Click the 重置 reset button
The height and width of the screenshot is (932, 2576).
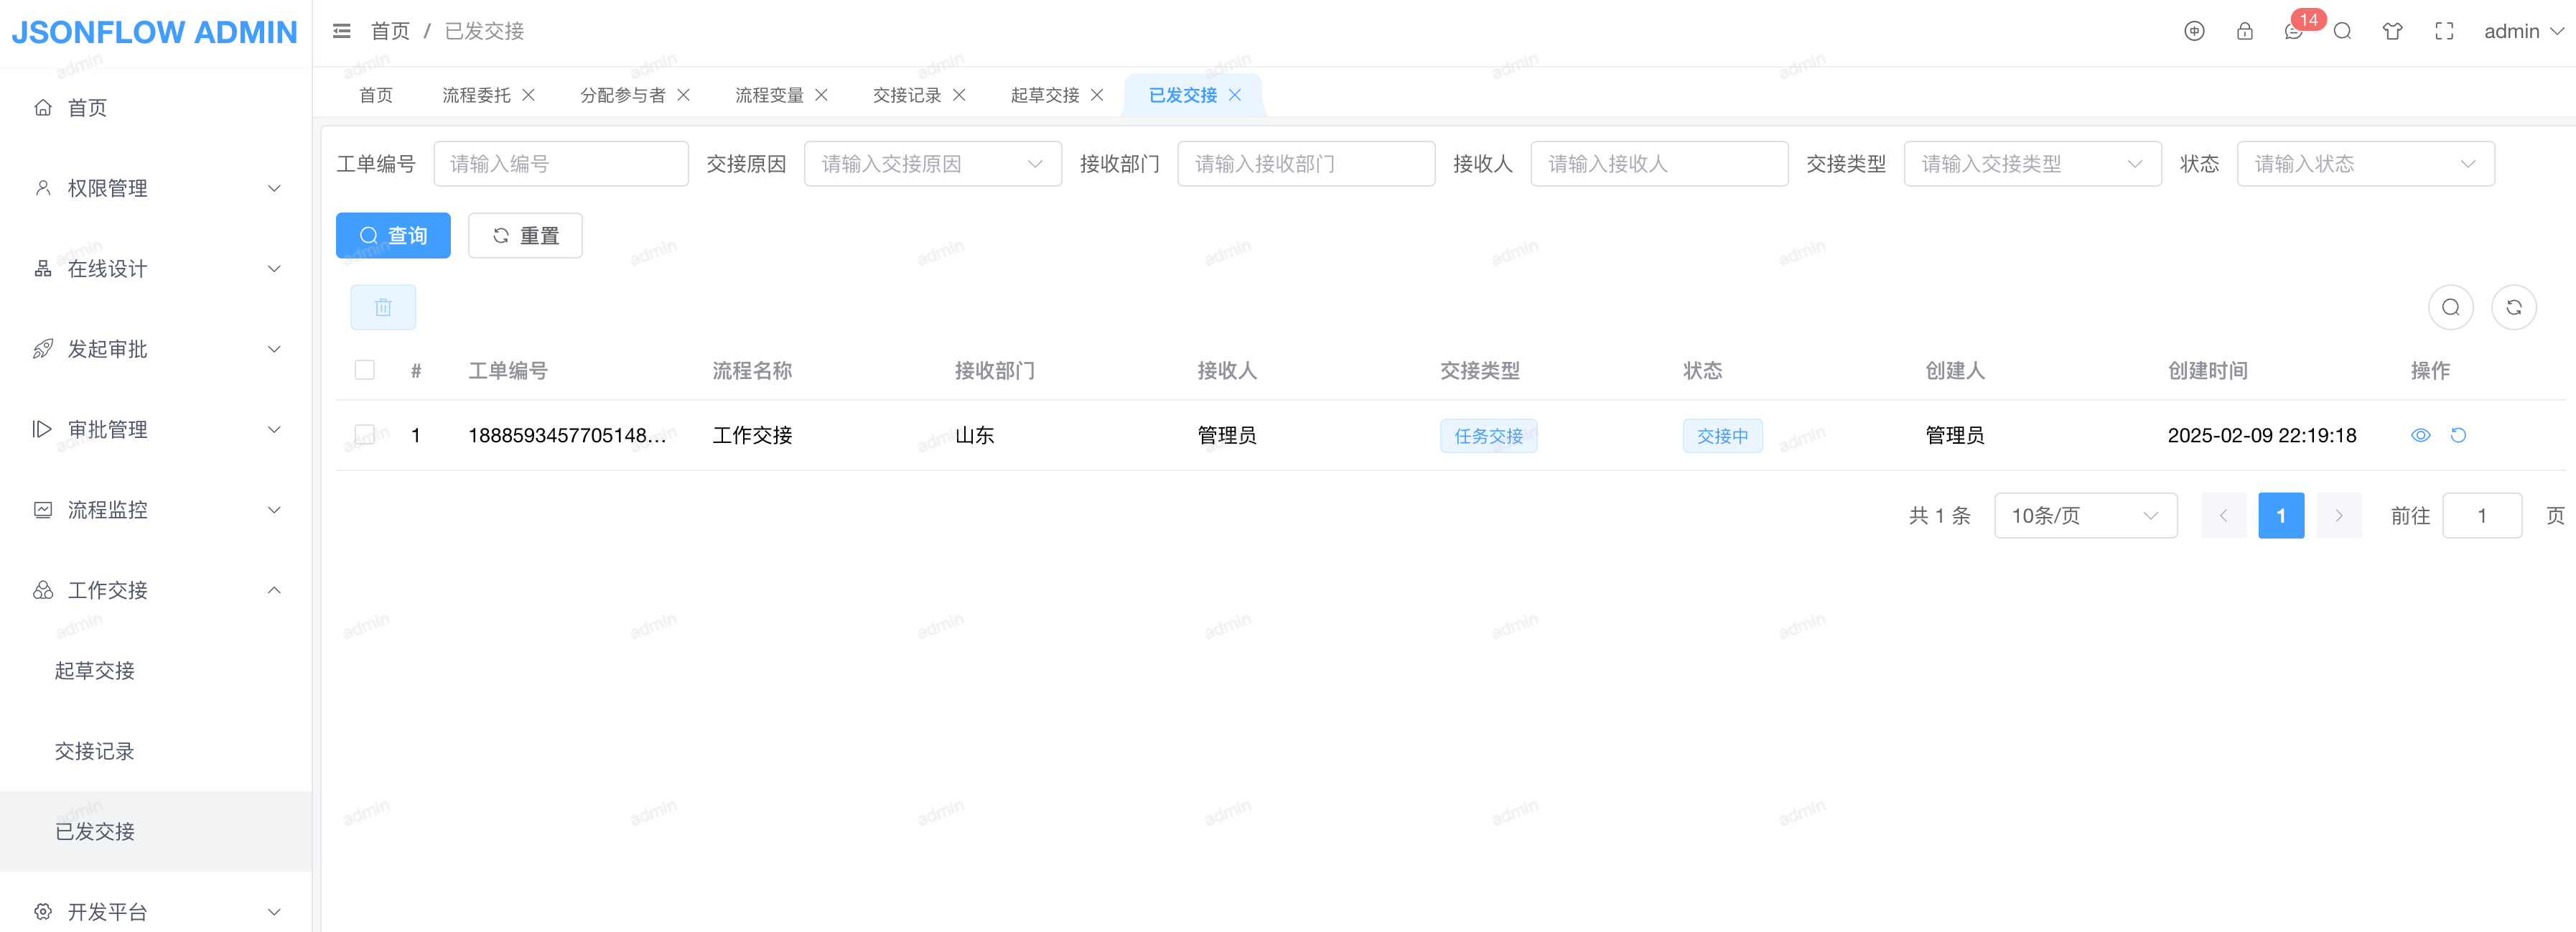click(525, 236)
